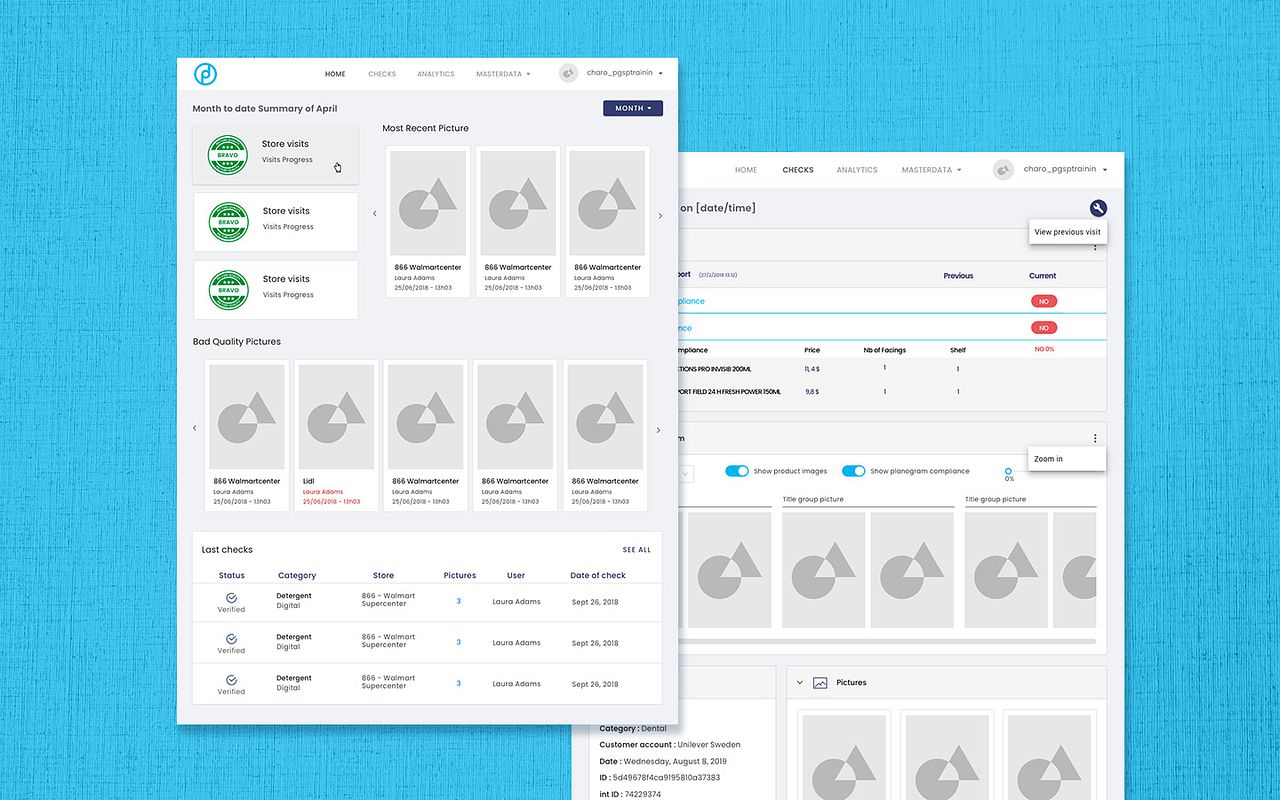
Task: Click the Last checks heading
Action: pos(227,550)
